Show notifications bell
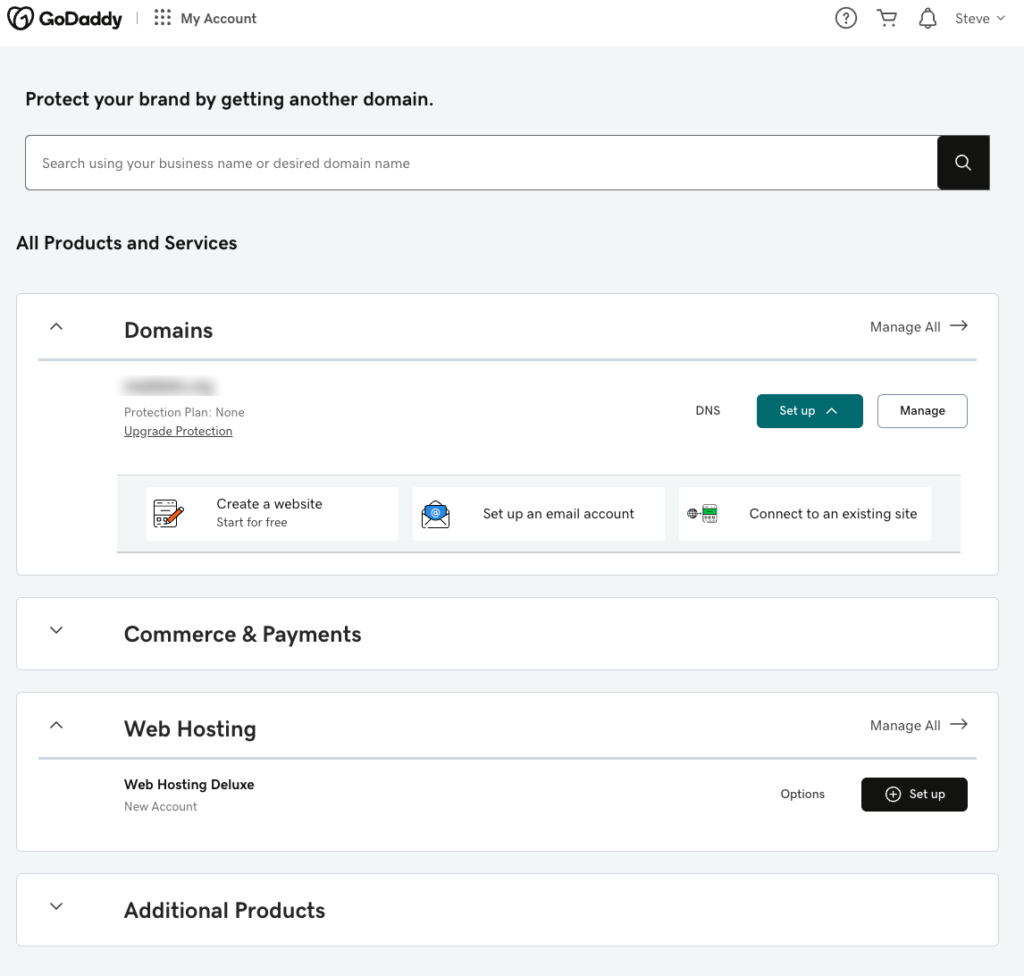 point(928,18)
